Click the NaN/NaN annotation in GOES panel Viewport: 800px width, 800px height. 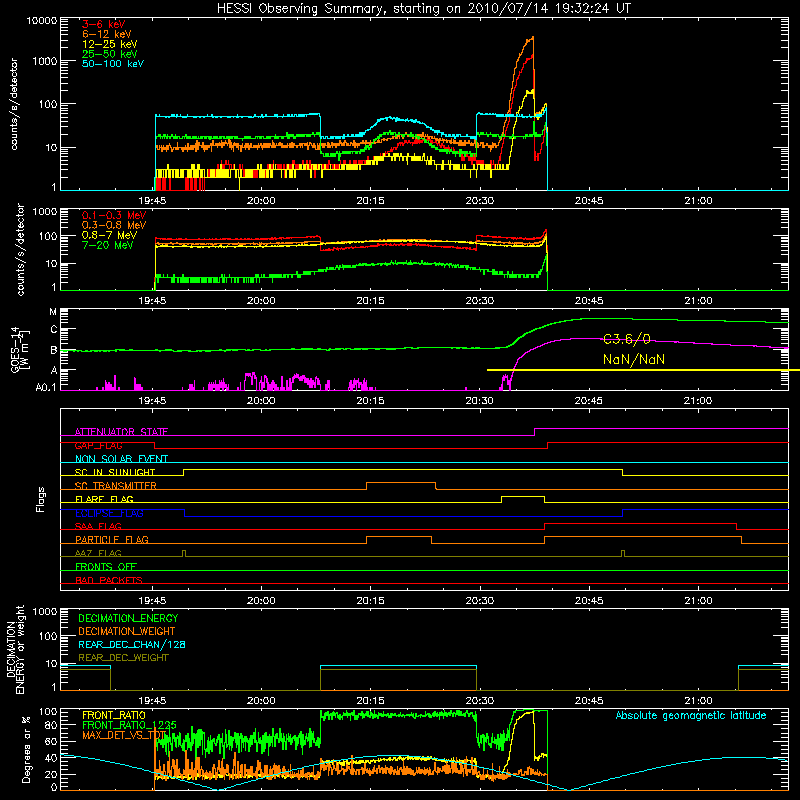point(634,359)
